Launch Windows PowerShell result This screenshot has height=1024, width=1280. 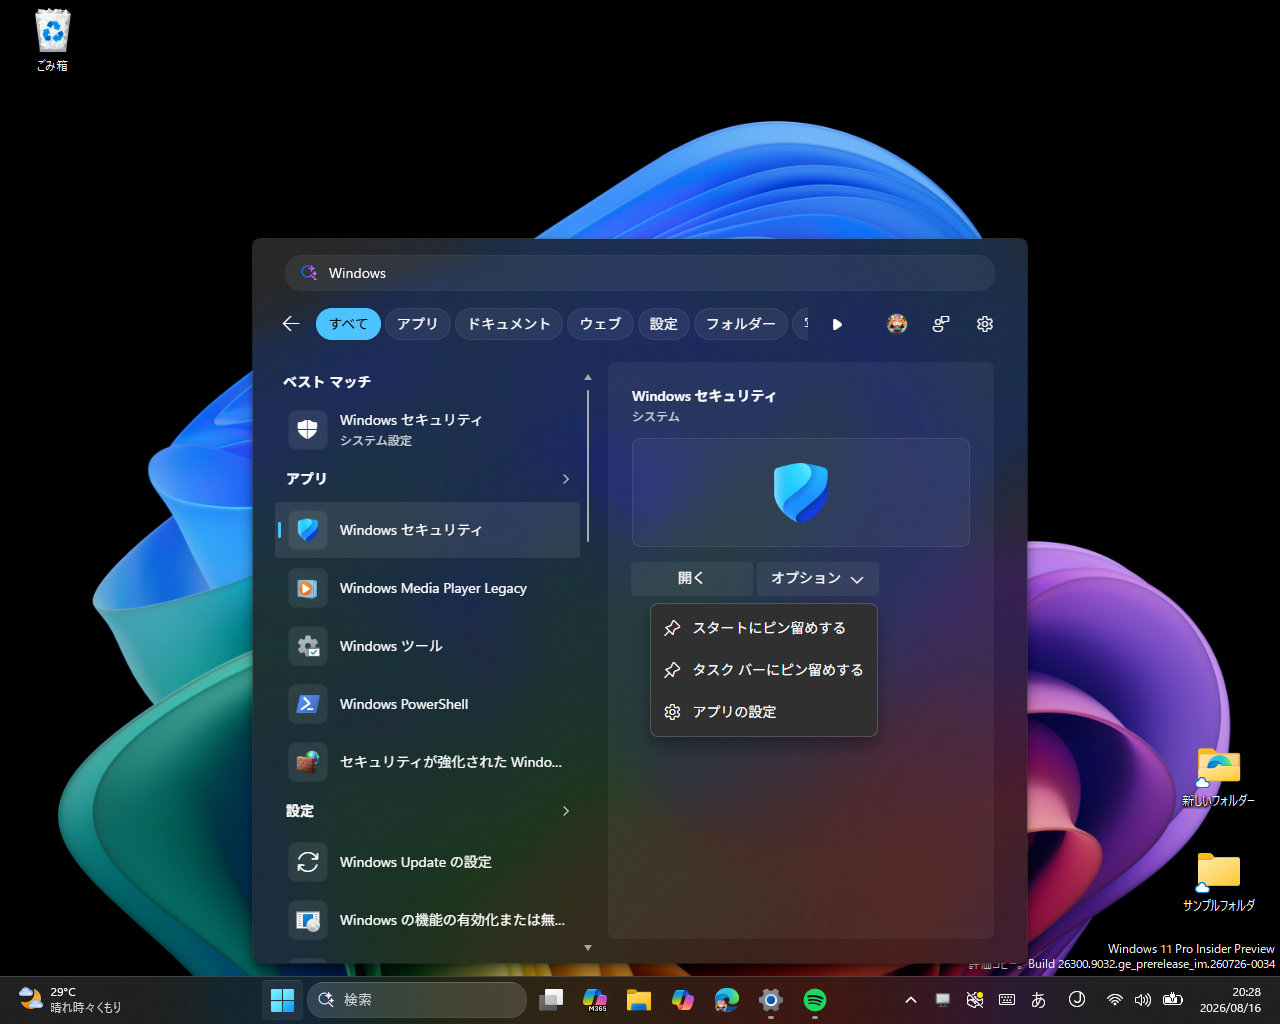click(428, 704)
